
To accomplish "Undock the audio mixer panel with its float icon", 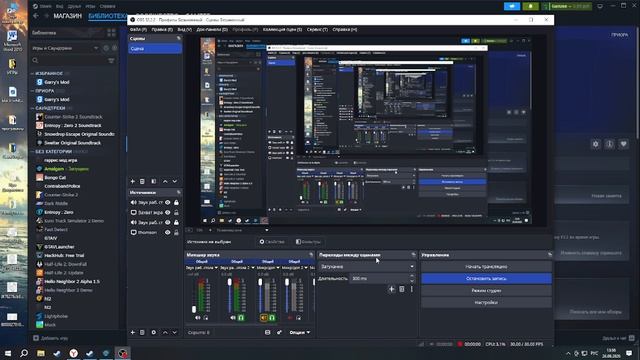I will [x=311, y=255].
